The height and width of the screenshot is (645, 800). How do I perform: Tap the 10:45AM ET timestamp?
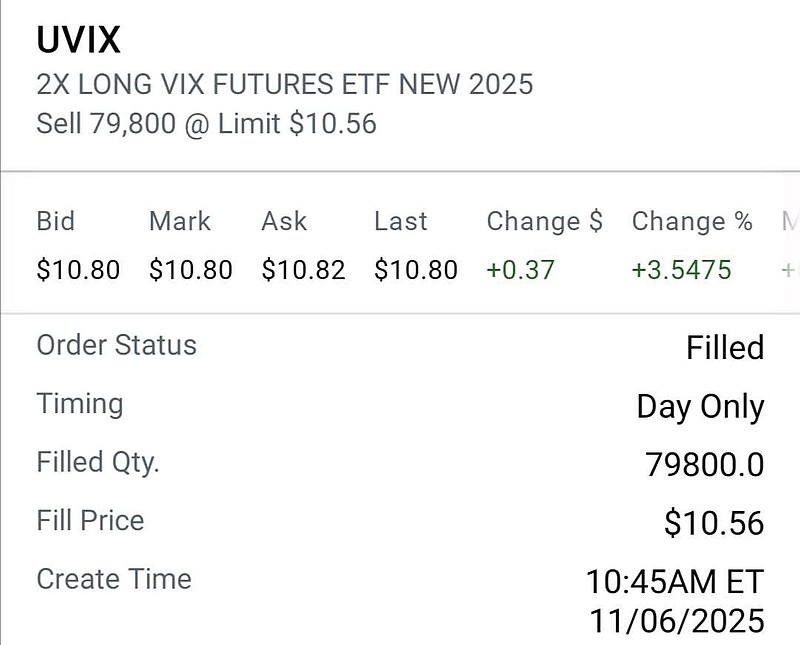pos(675,581)
